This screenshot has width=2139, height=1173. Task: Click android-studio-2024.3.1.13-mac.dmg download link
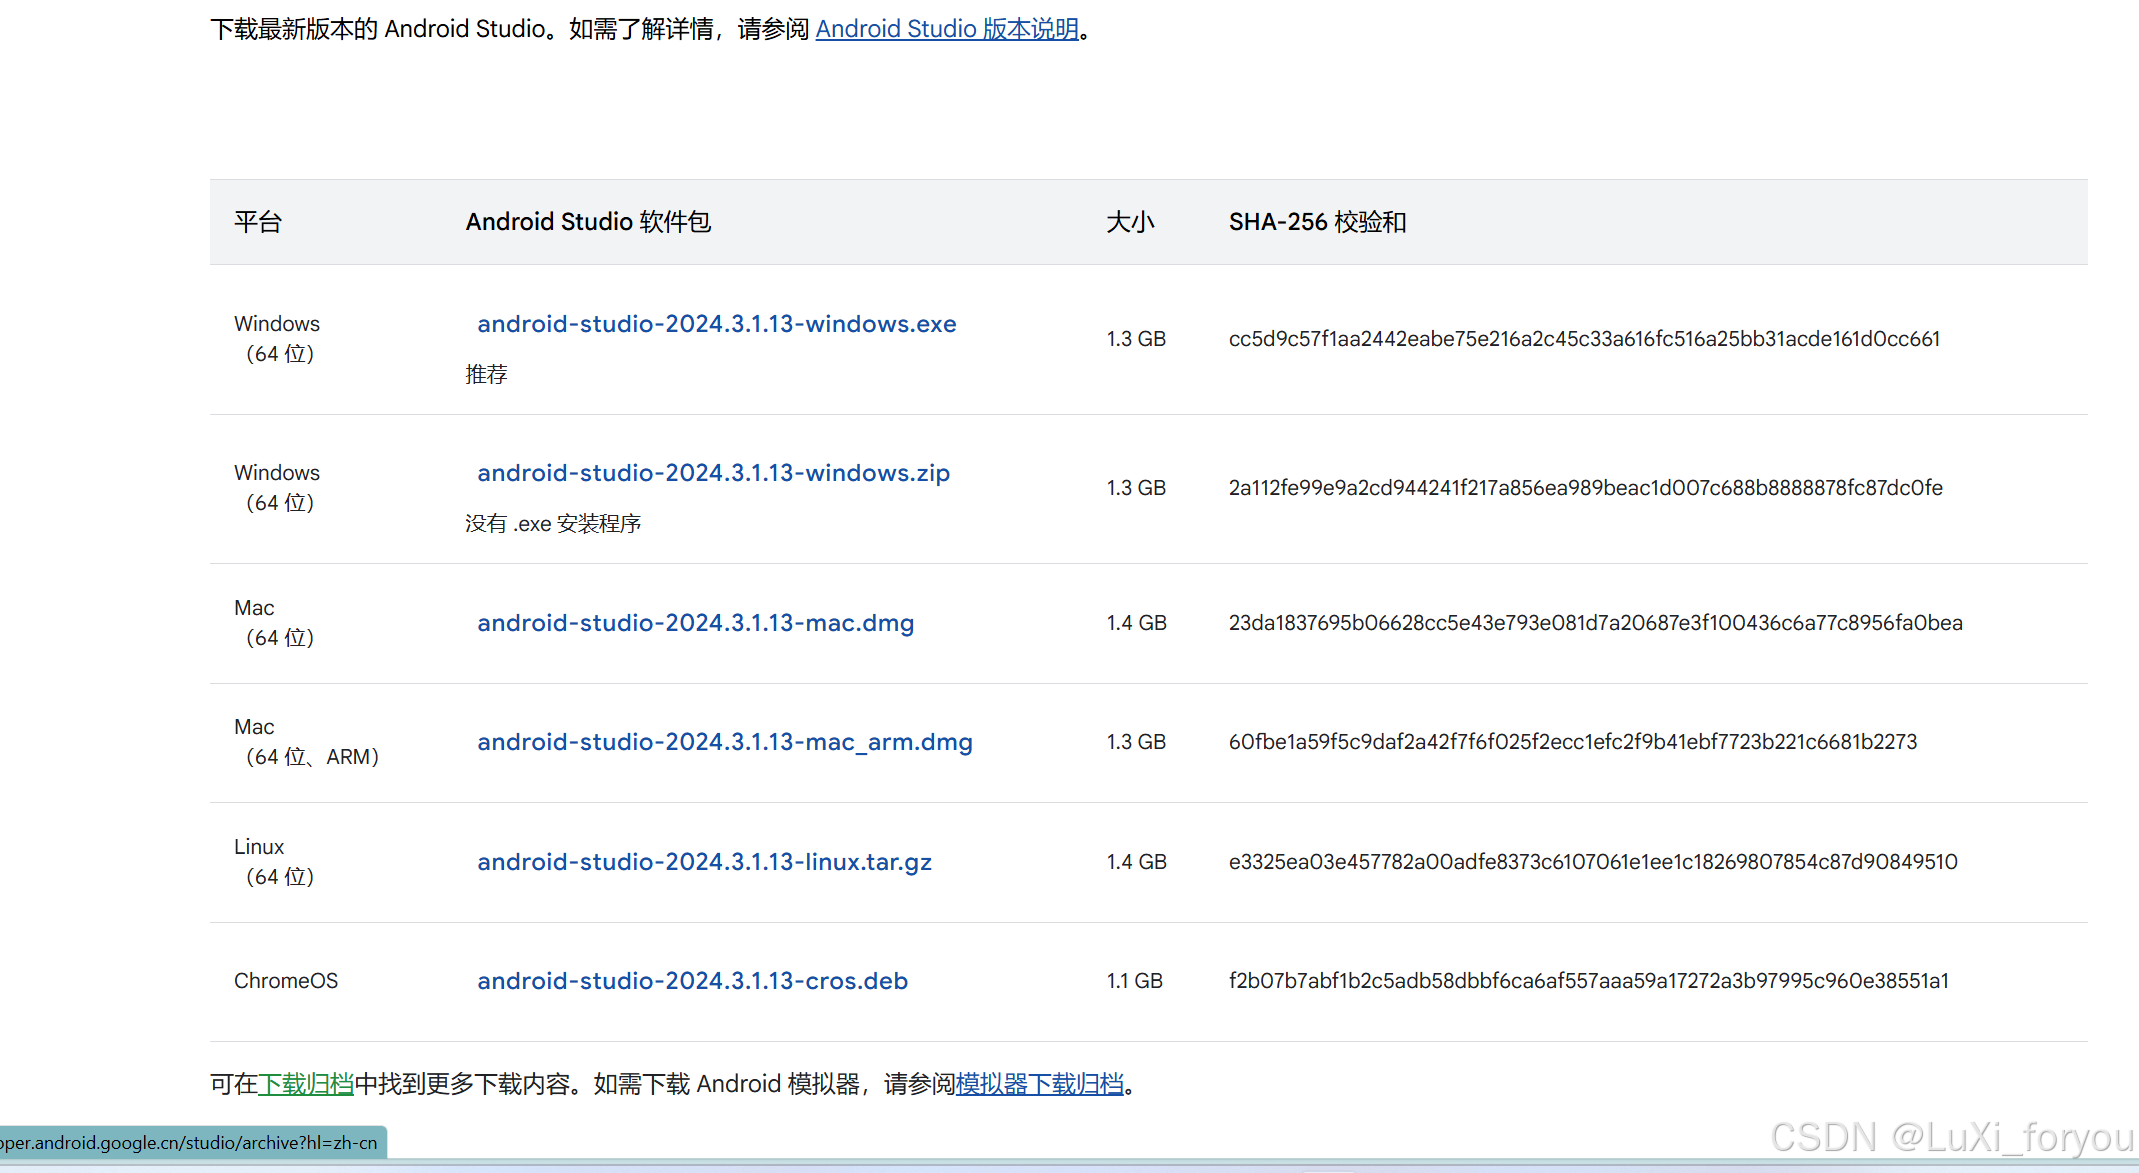pos(695,623)
